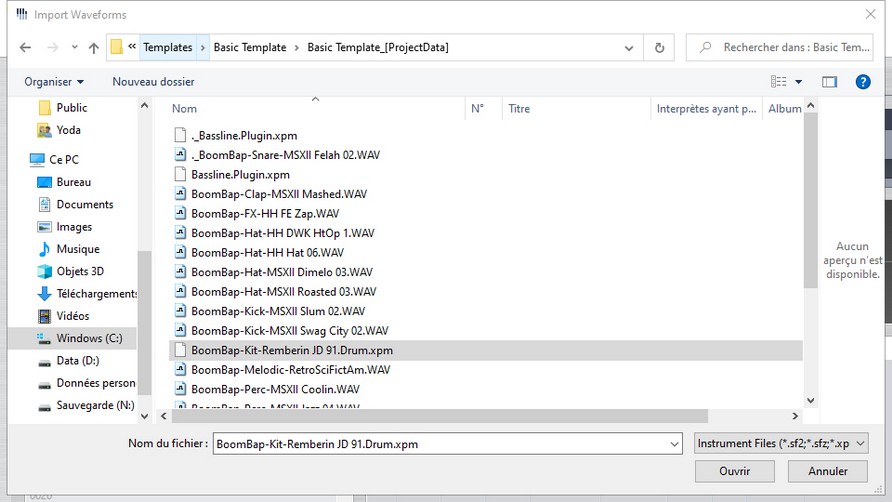Open the Organiser dropdown menu
Screen dimensions: 892x502
pos(54,82)
